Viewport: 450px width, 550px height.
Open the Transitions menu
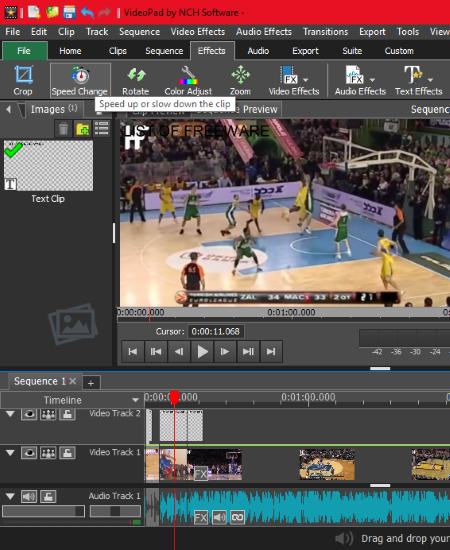point(325,32)
